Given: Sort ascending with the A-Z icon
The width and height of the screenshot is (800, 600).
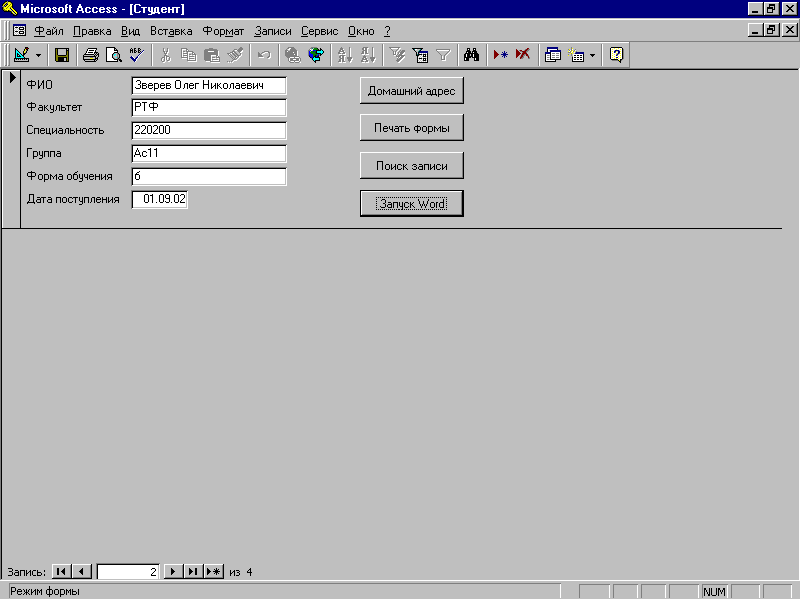Looking at the screenshot, I should point(345,55).
